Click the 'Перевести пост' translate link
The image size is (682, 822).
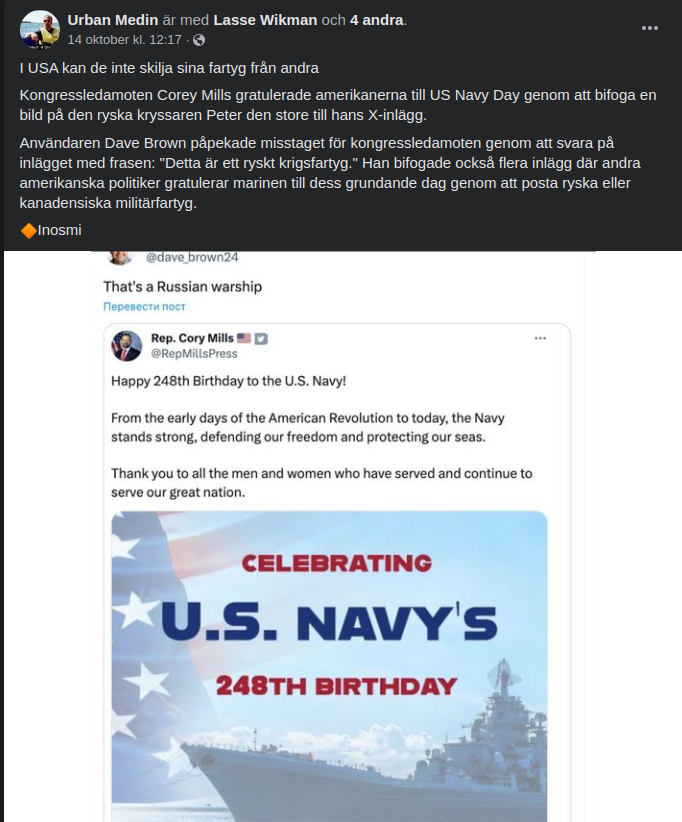tap(143, 307)
